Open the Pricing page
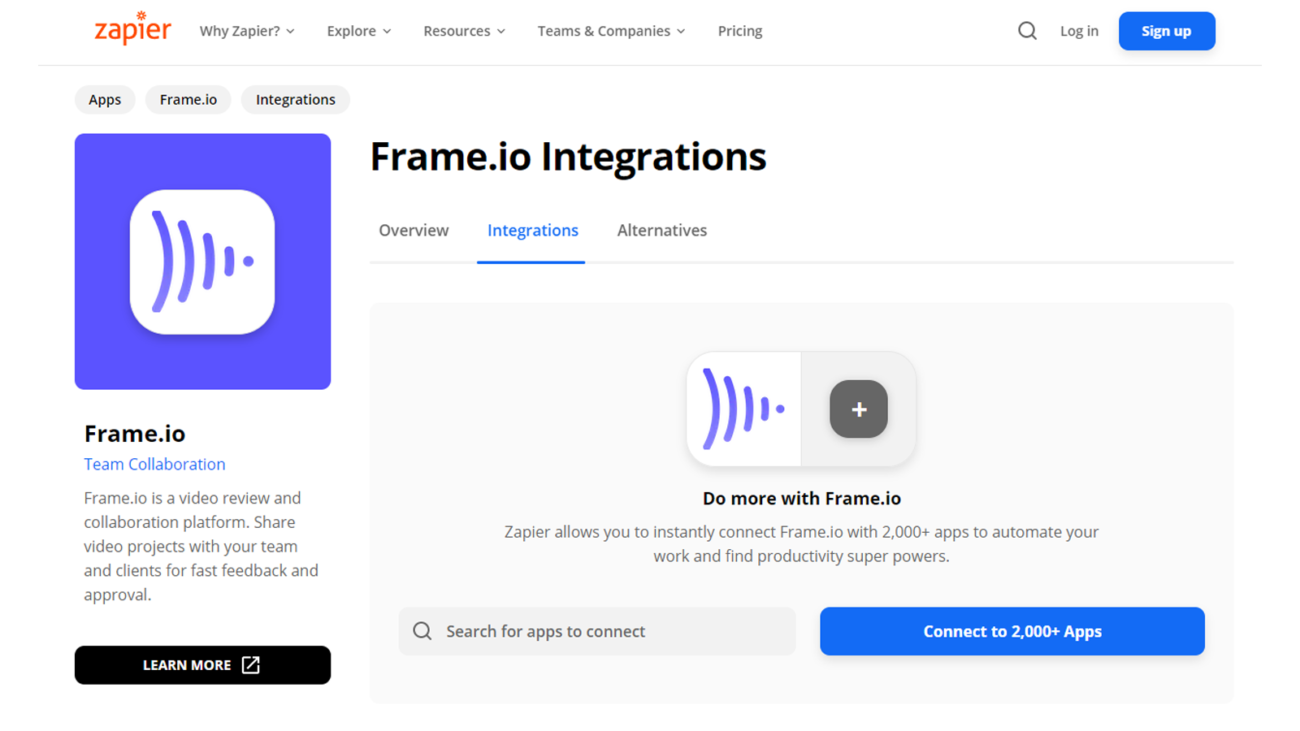The image size is (1300, 731). [740, 30]
